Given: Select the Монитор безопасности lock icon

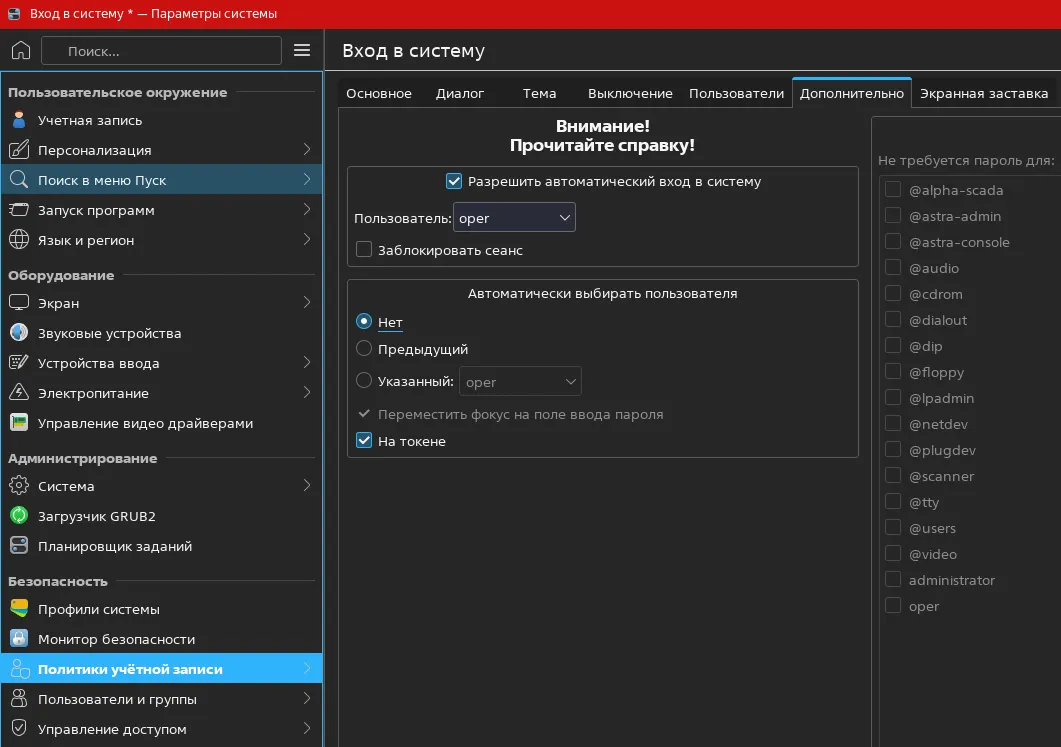Looking at the screenshot, I should click(19, 639).
